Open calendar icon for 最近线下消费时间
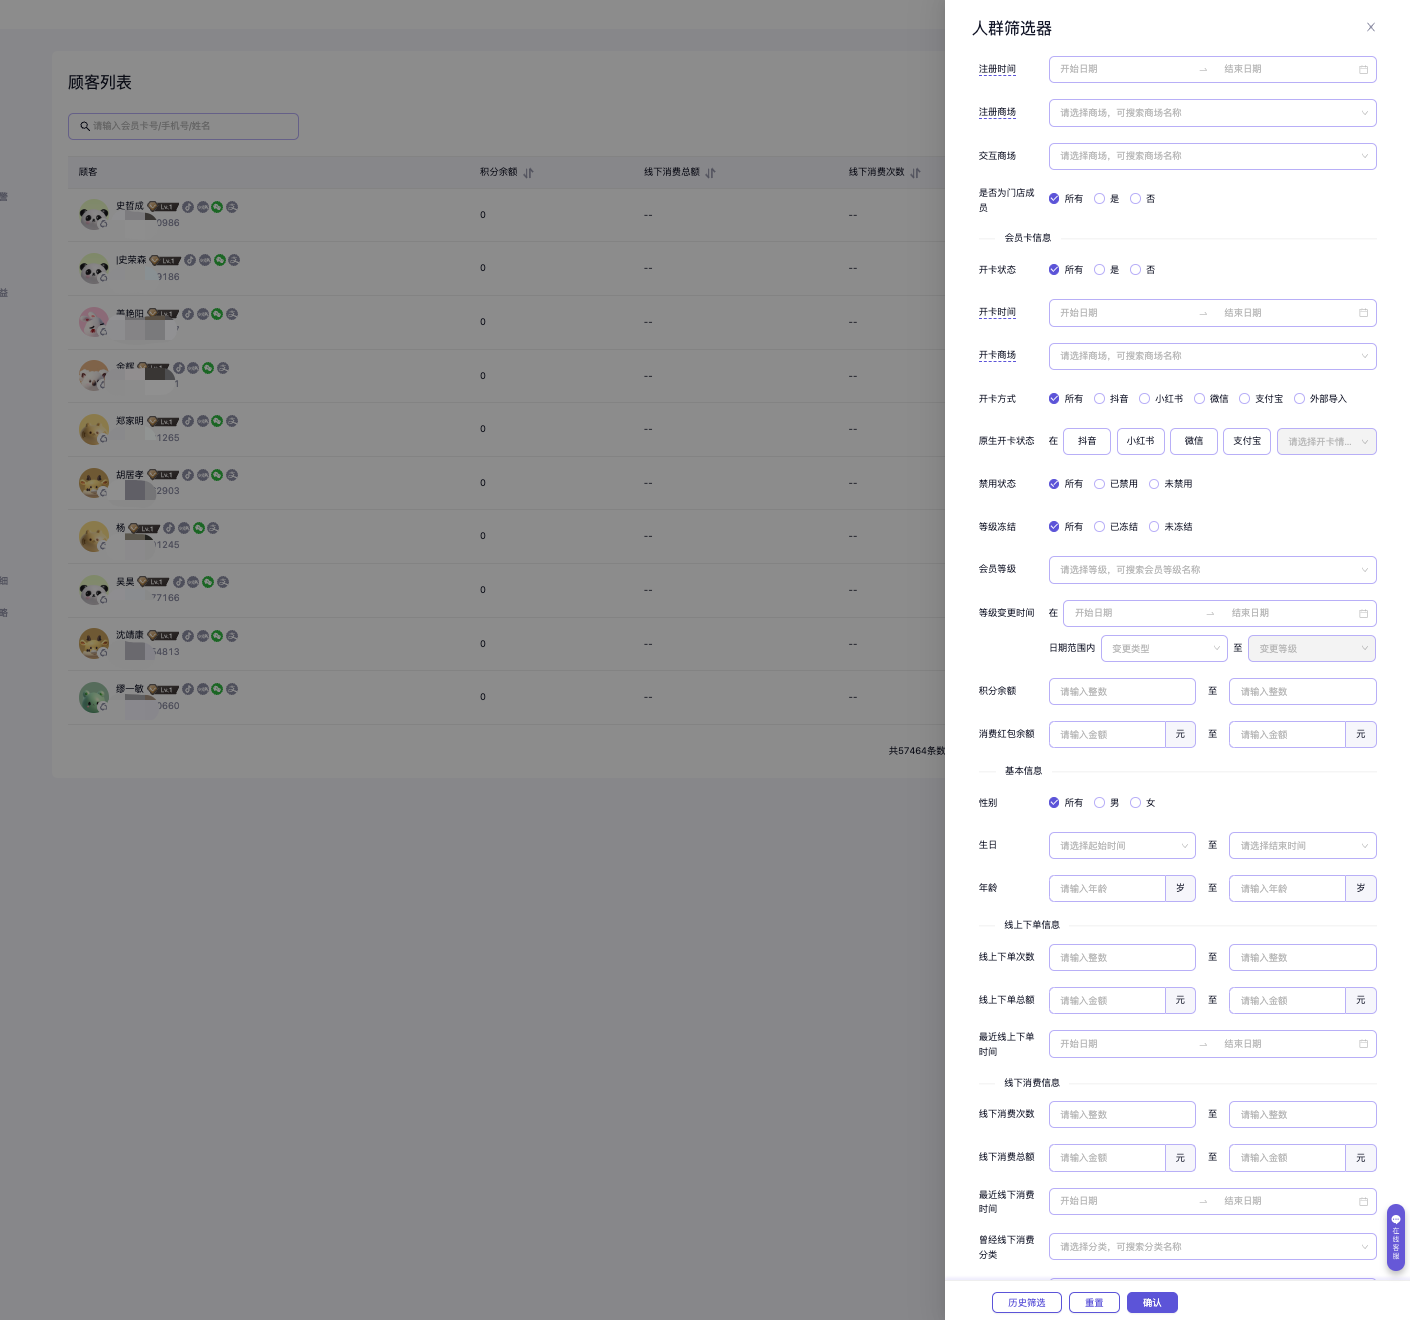The height and width of the screenshot is (1320, 1410). (1363, 1202)
